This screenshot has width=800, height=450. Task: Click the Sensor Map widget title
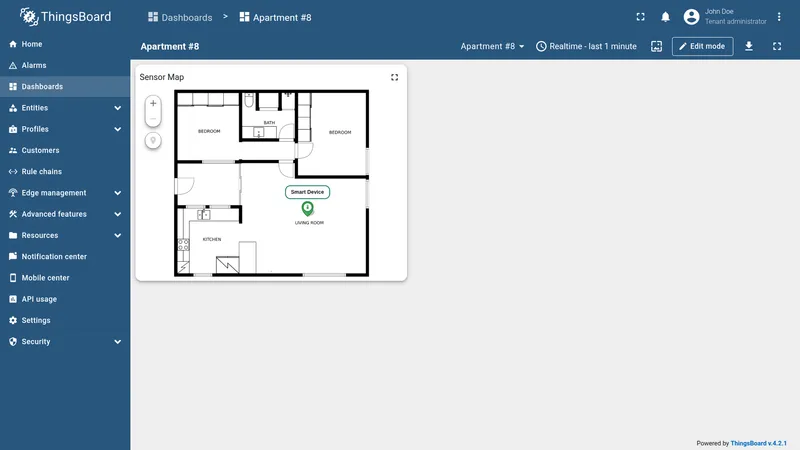click(162, 77)
